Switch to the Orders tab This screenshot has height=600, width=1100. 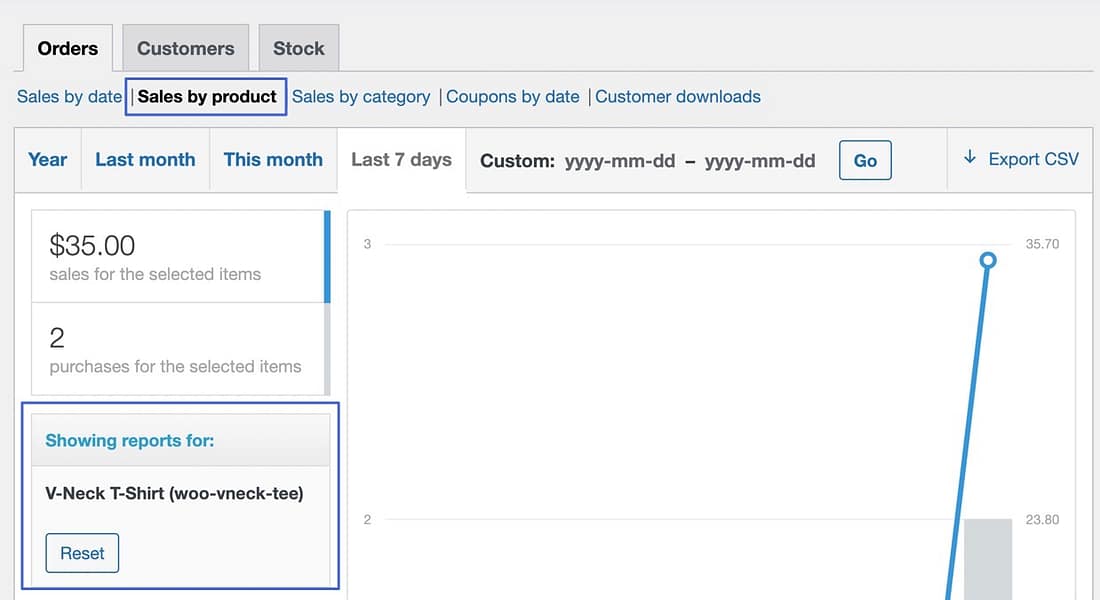point(67,47)
